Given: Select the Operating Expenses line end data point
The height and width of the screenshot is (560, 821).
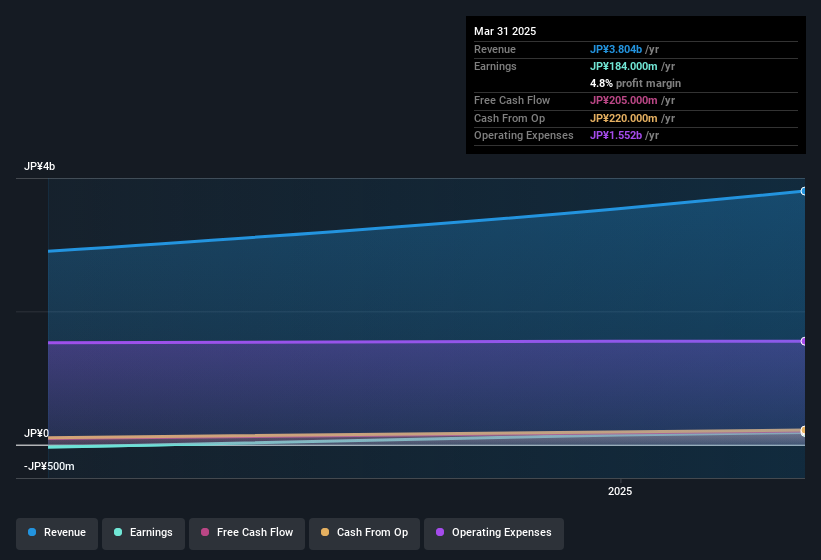Looking at the screenshot, I should [x=804, y=341].
